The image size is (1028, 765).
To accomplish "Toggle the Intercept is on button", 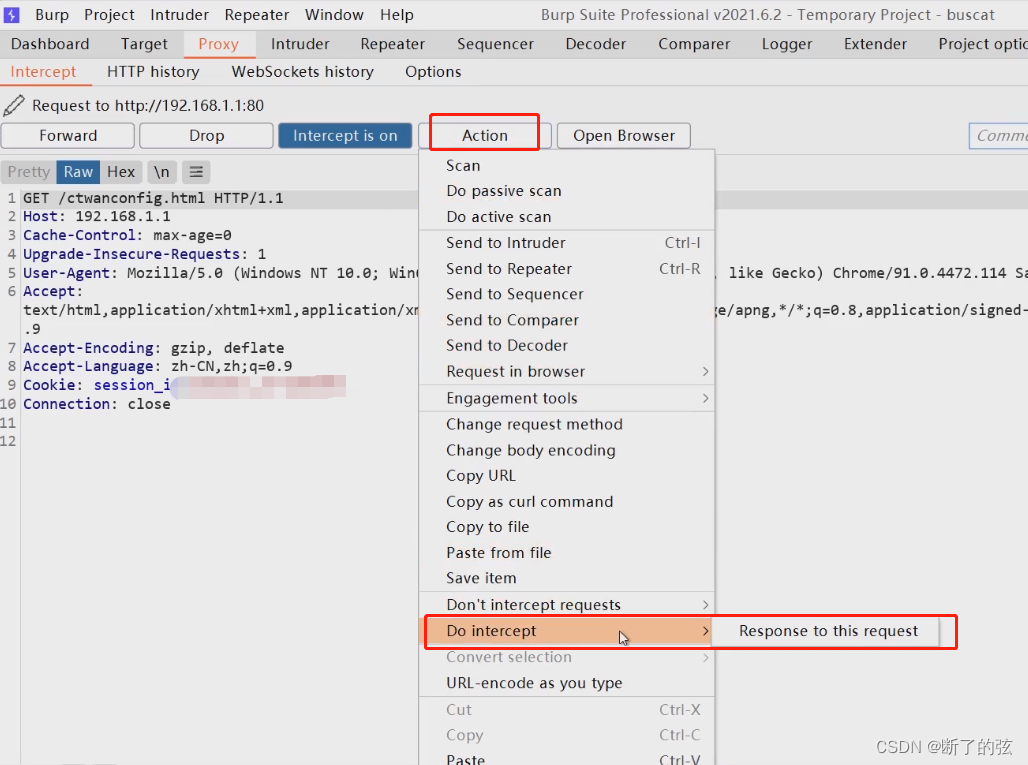I will pos(345,136).
